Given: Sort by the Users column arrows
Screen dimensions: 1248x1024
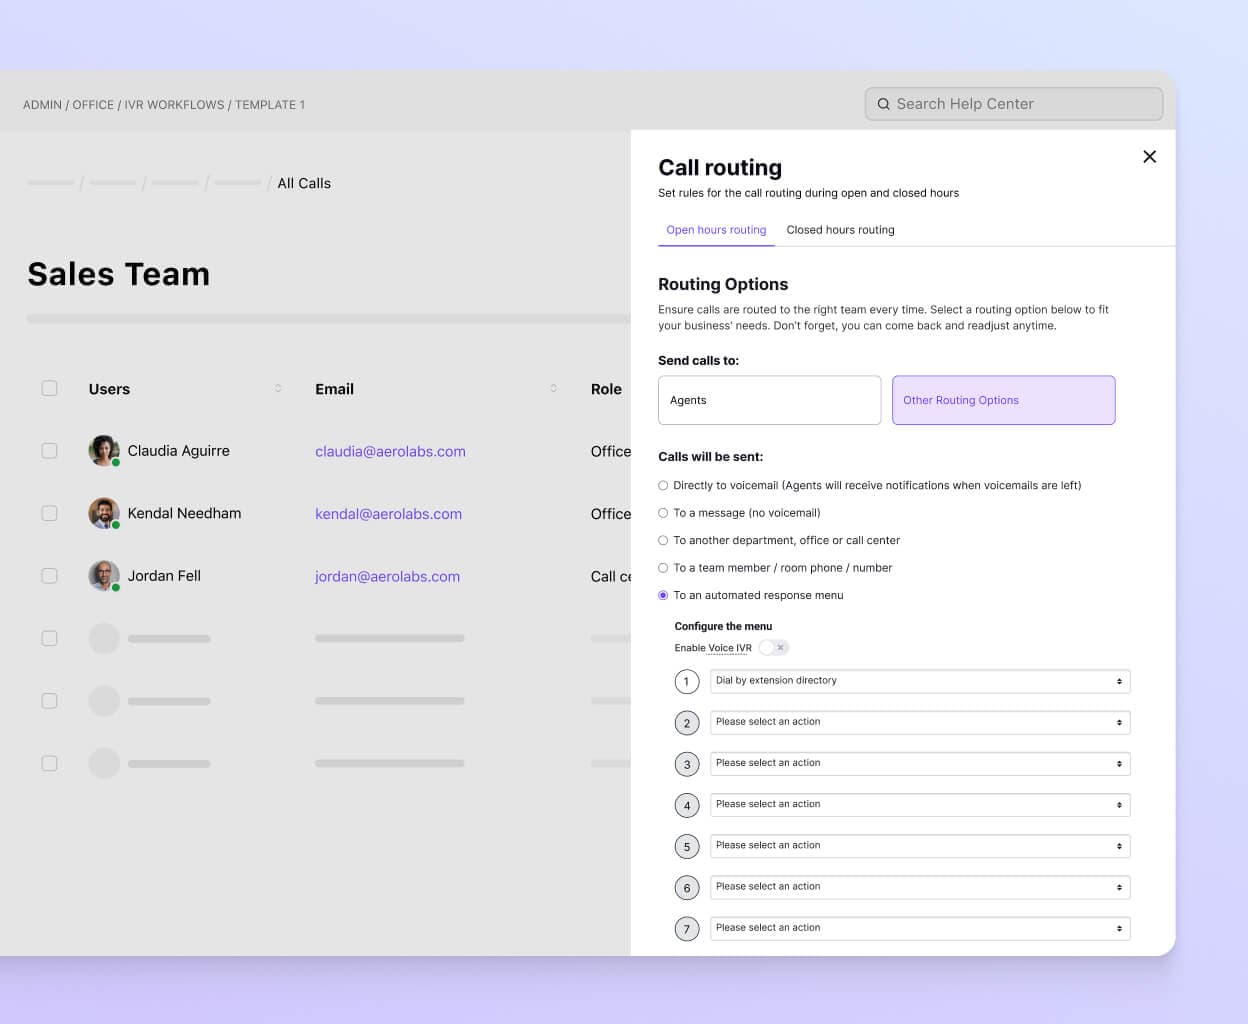Looking at the screenshot, I should coord(278,389).
